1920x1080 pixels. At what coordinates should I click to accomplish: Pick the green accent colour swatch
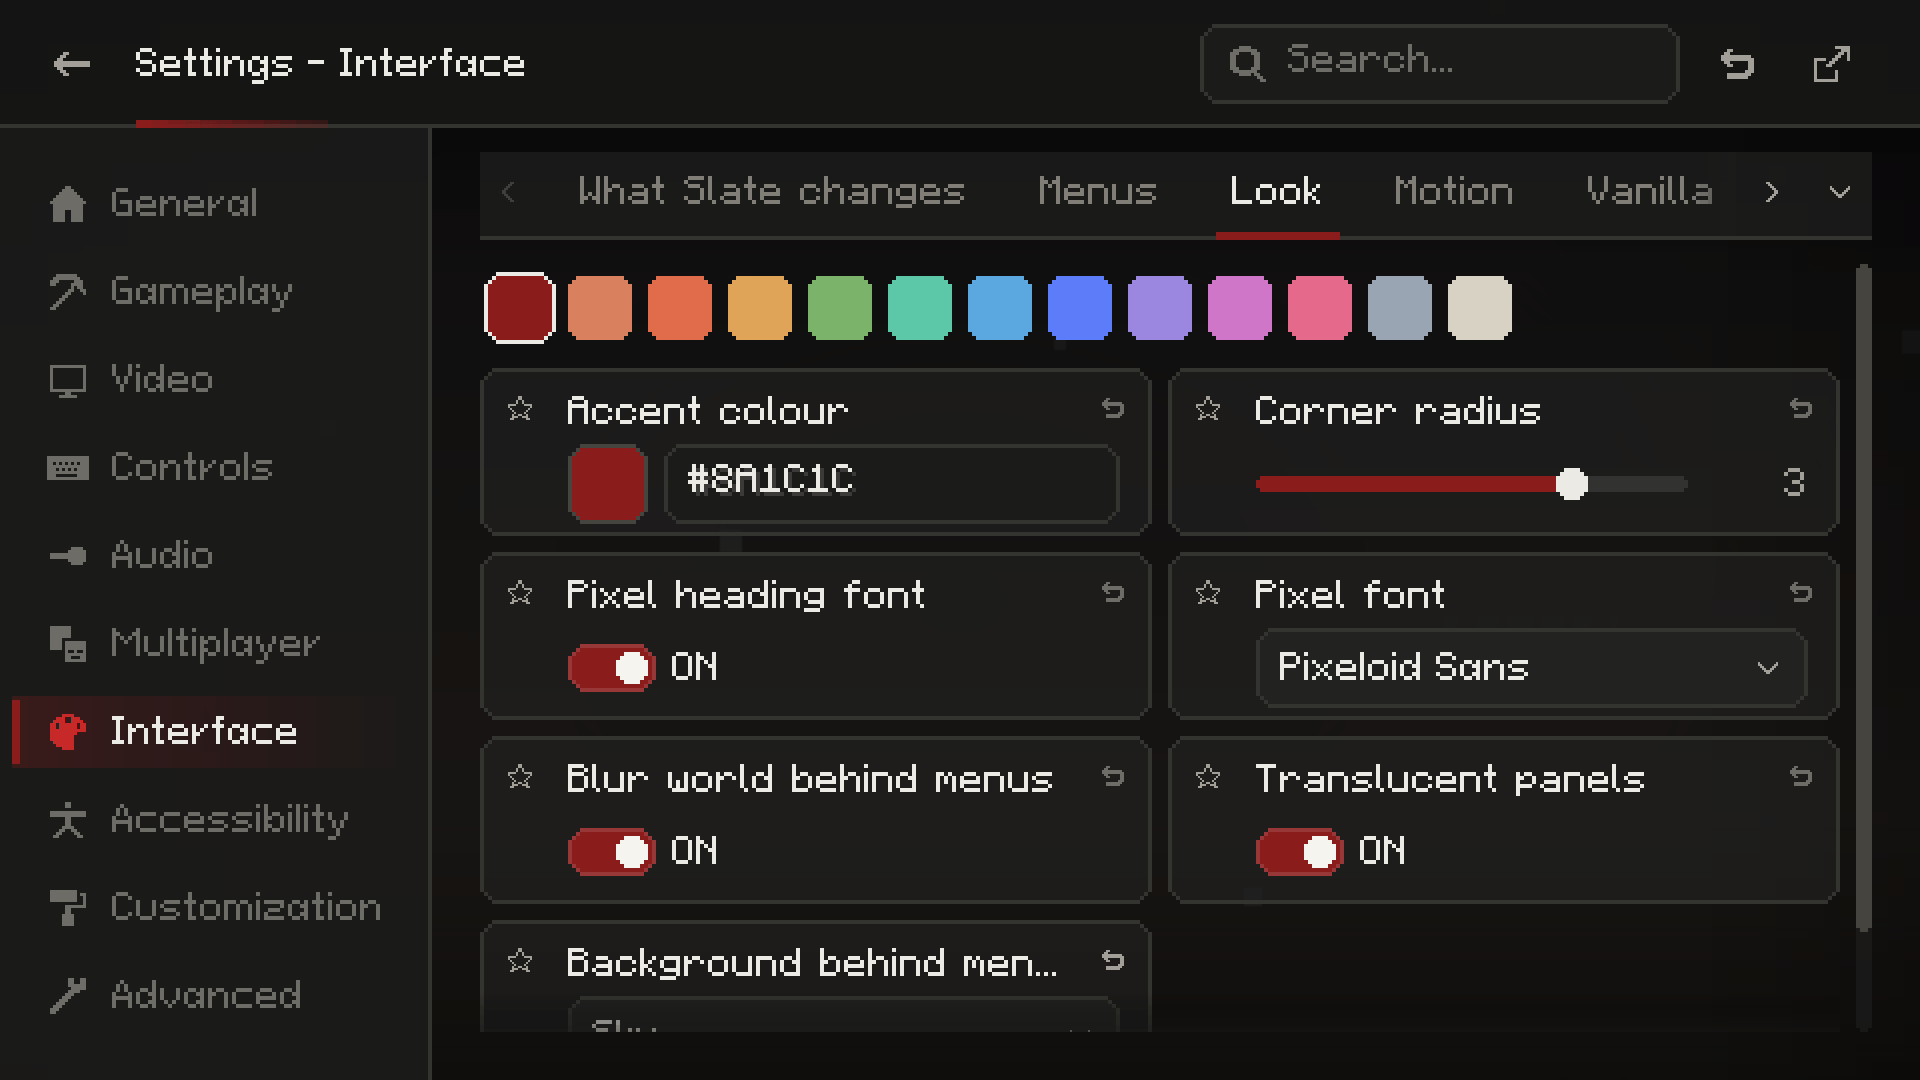[840, 308]
